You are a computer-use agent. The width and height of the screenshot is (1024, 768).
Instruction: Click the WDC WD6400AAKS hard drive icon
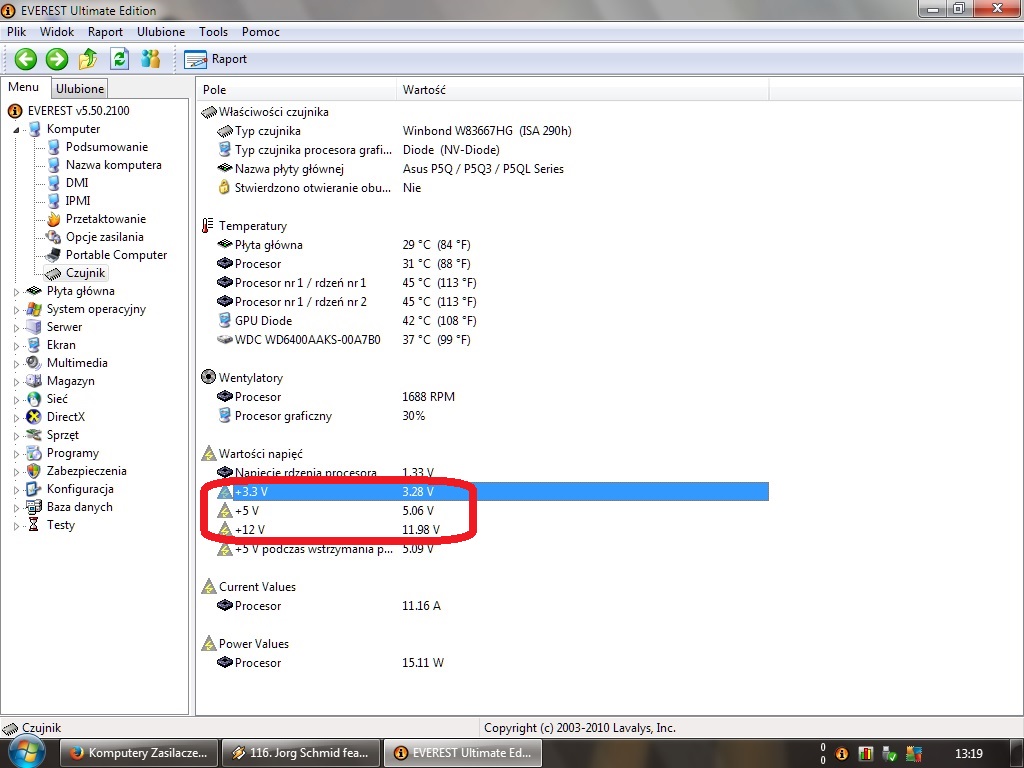[225, 340]
